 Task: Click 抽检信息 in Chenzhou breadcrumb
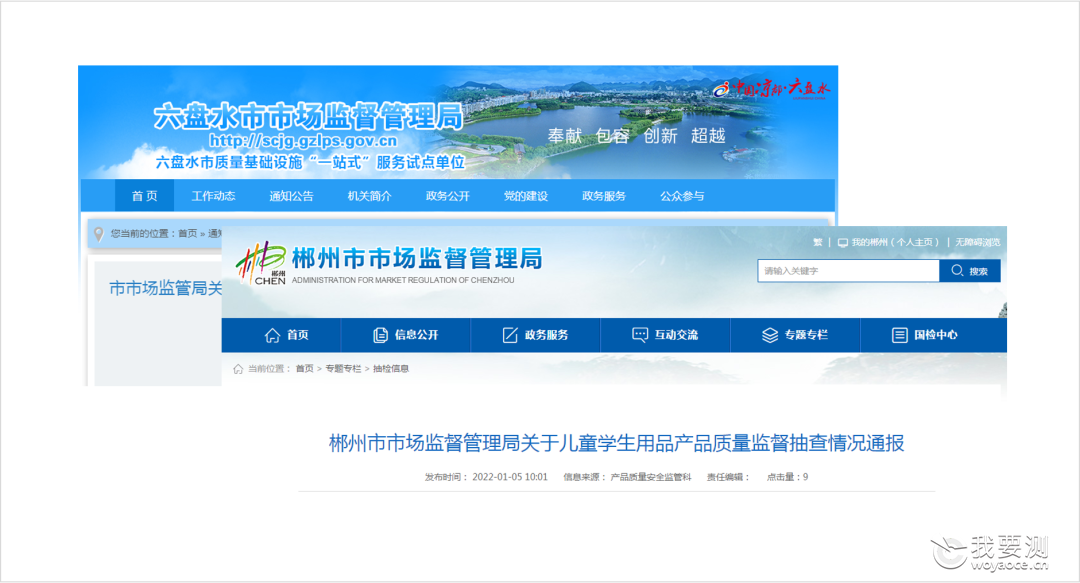coord(391,369)
